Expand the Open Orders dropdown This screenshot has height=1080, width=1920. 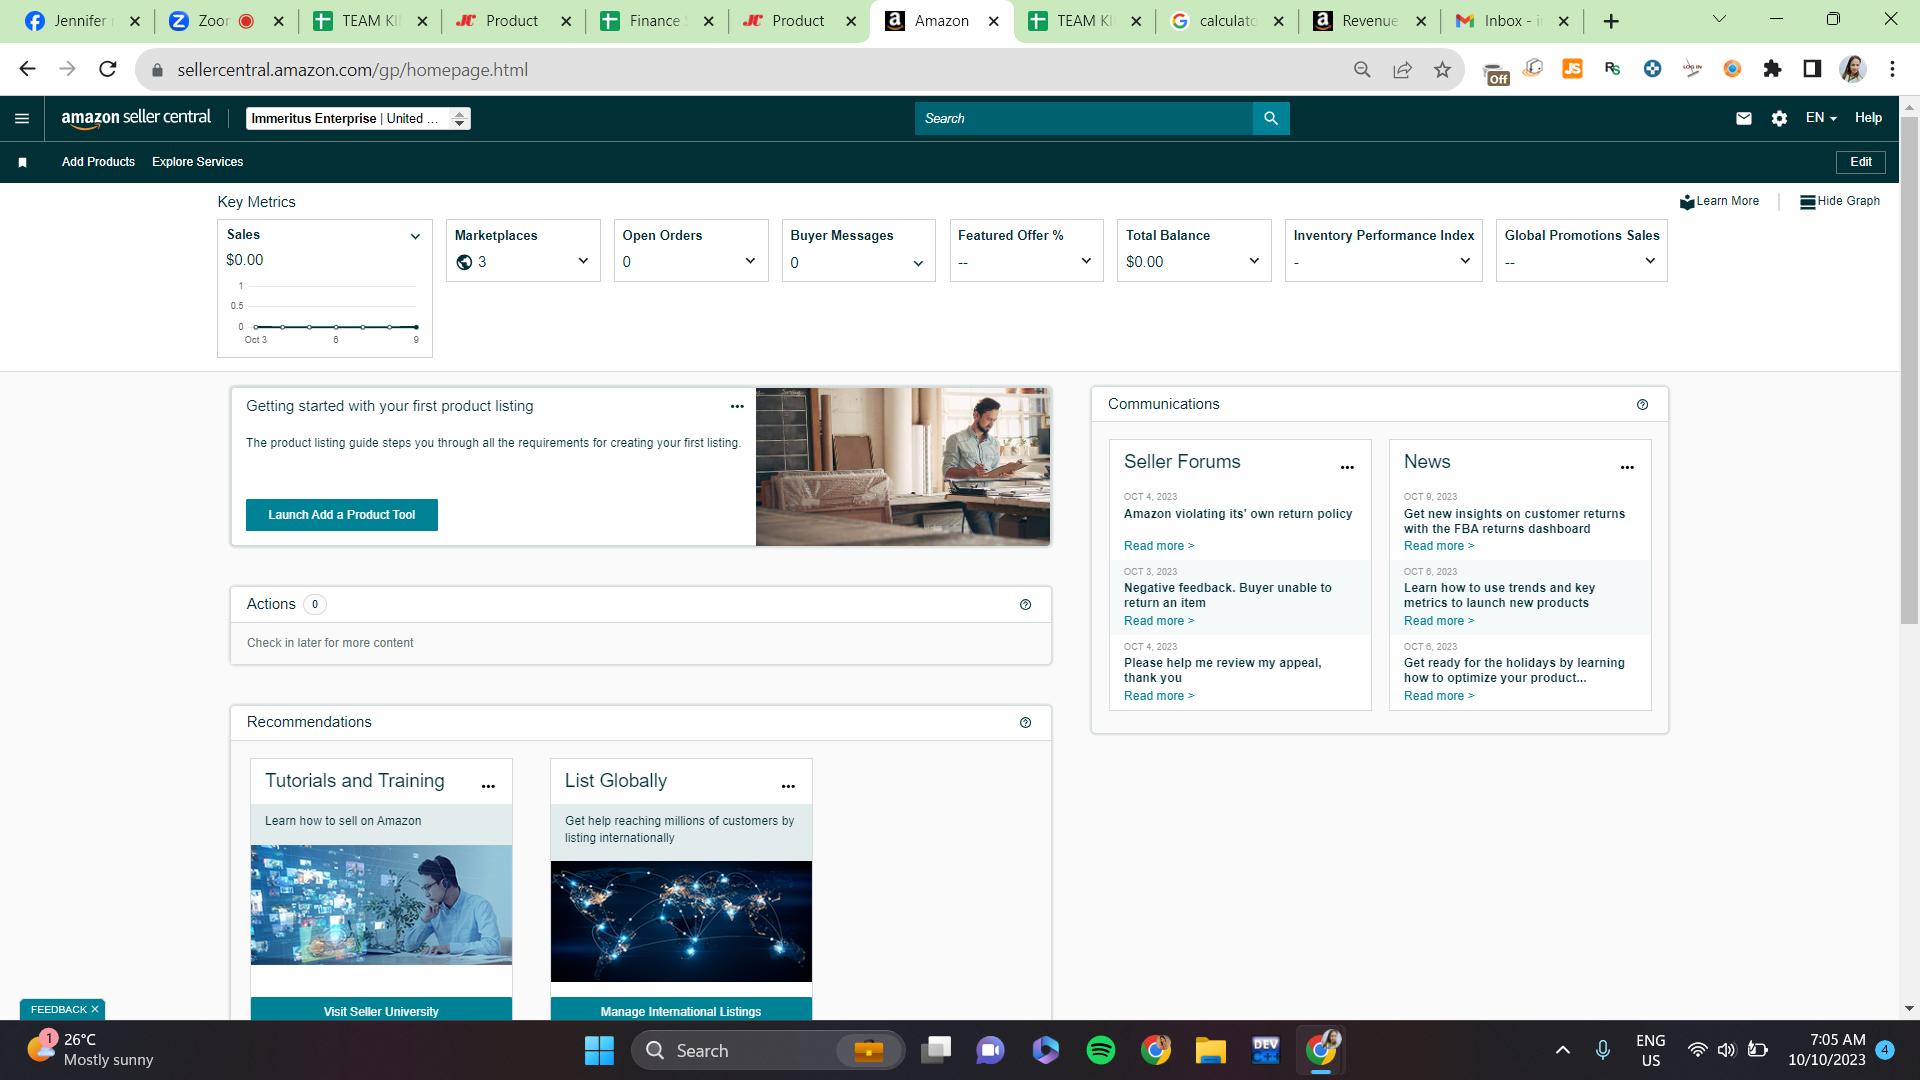tap(750, 261)
